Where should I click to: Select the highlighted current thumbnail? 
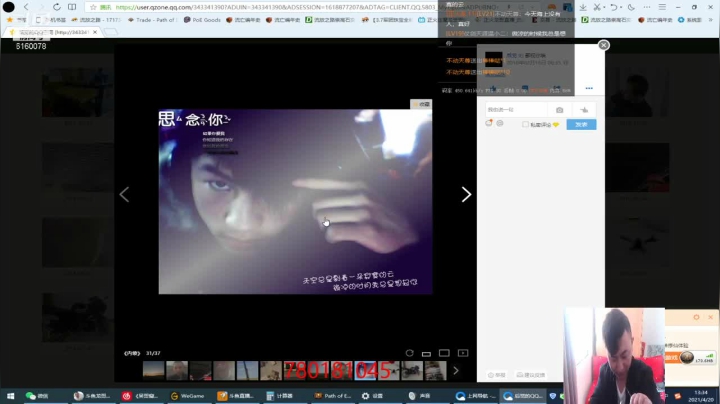click(x=365, y=370)
